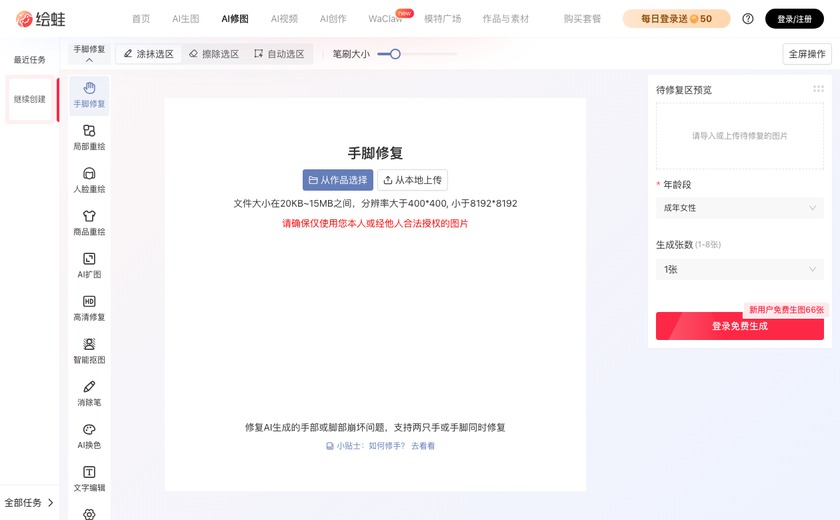The image size is (840, 520).
Task: Select 继续创建 in left sidebar
Action: [29, 99]
